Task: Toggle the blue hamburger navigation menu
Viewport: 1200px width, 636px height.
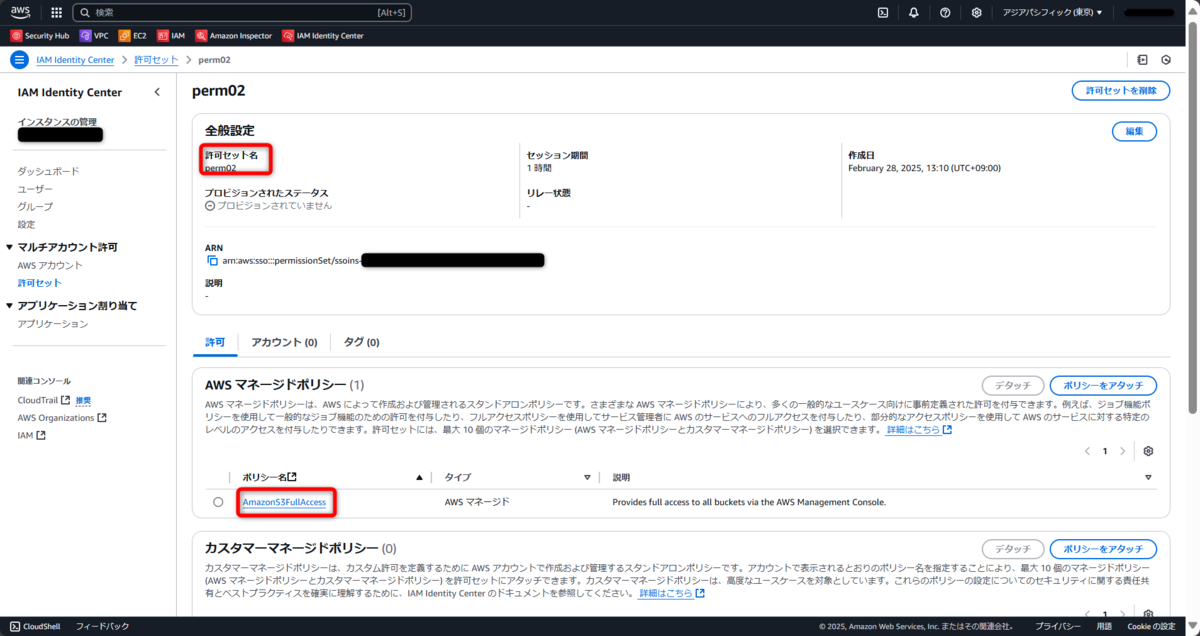Action: pos(19,60)
